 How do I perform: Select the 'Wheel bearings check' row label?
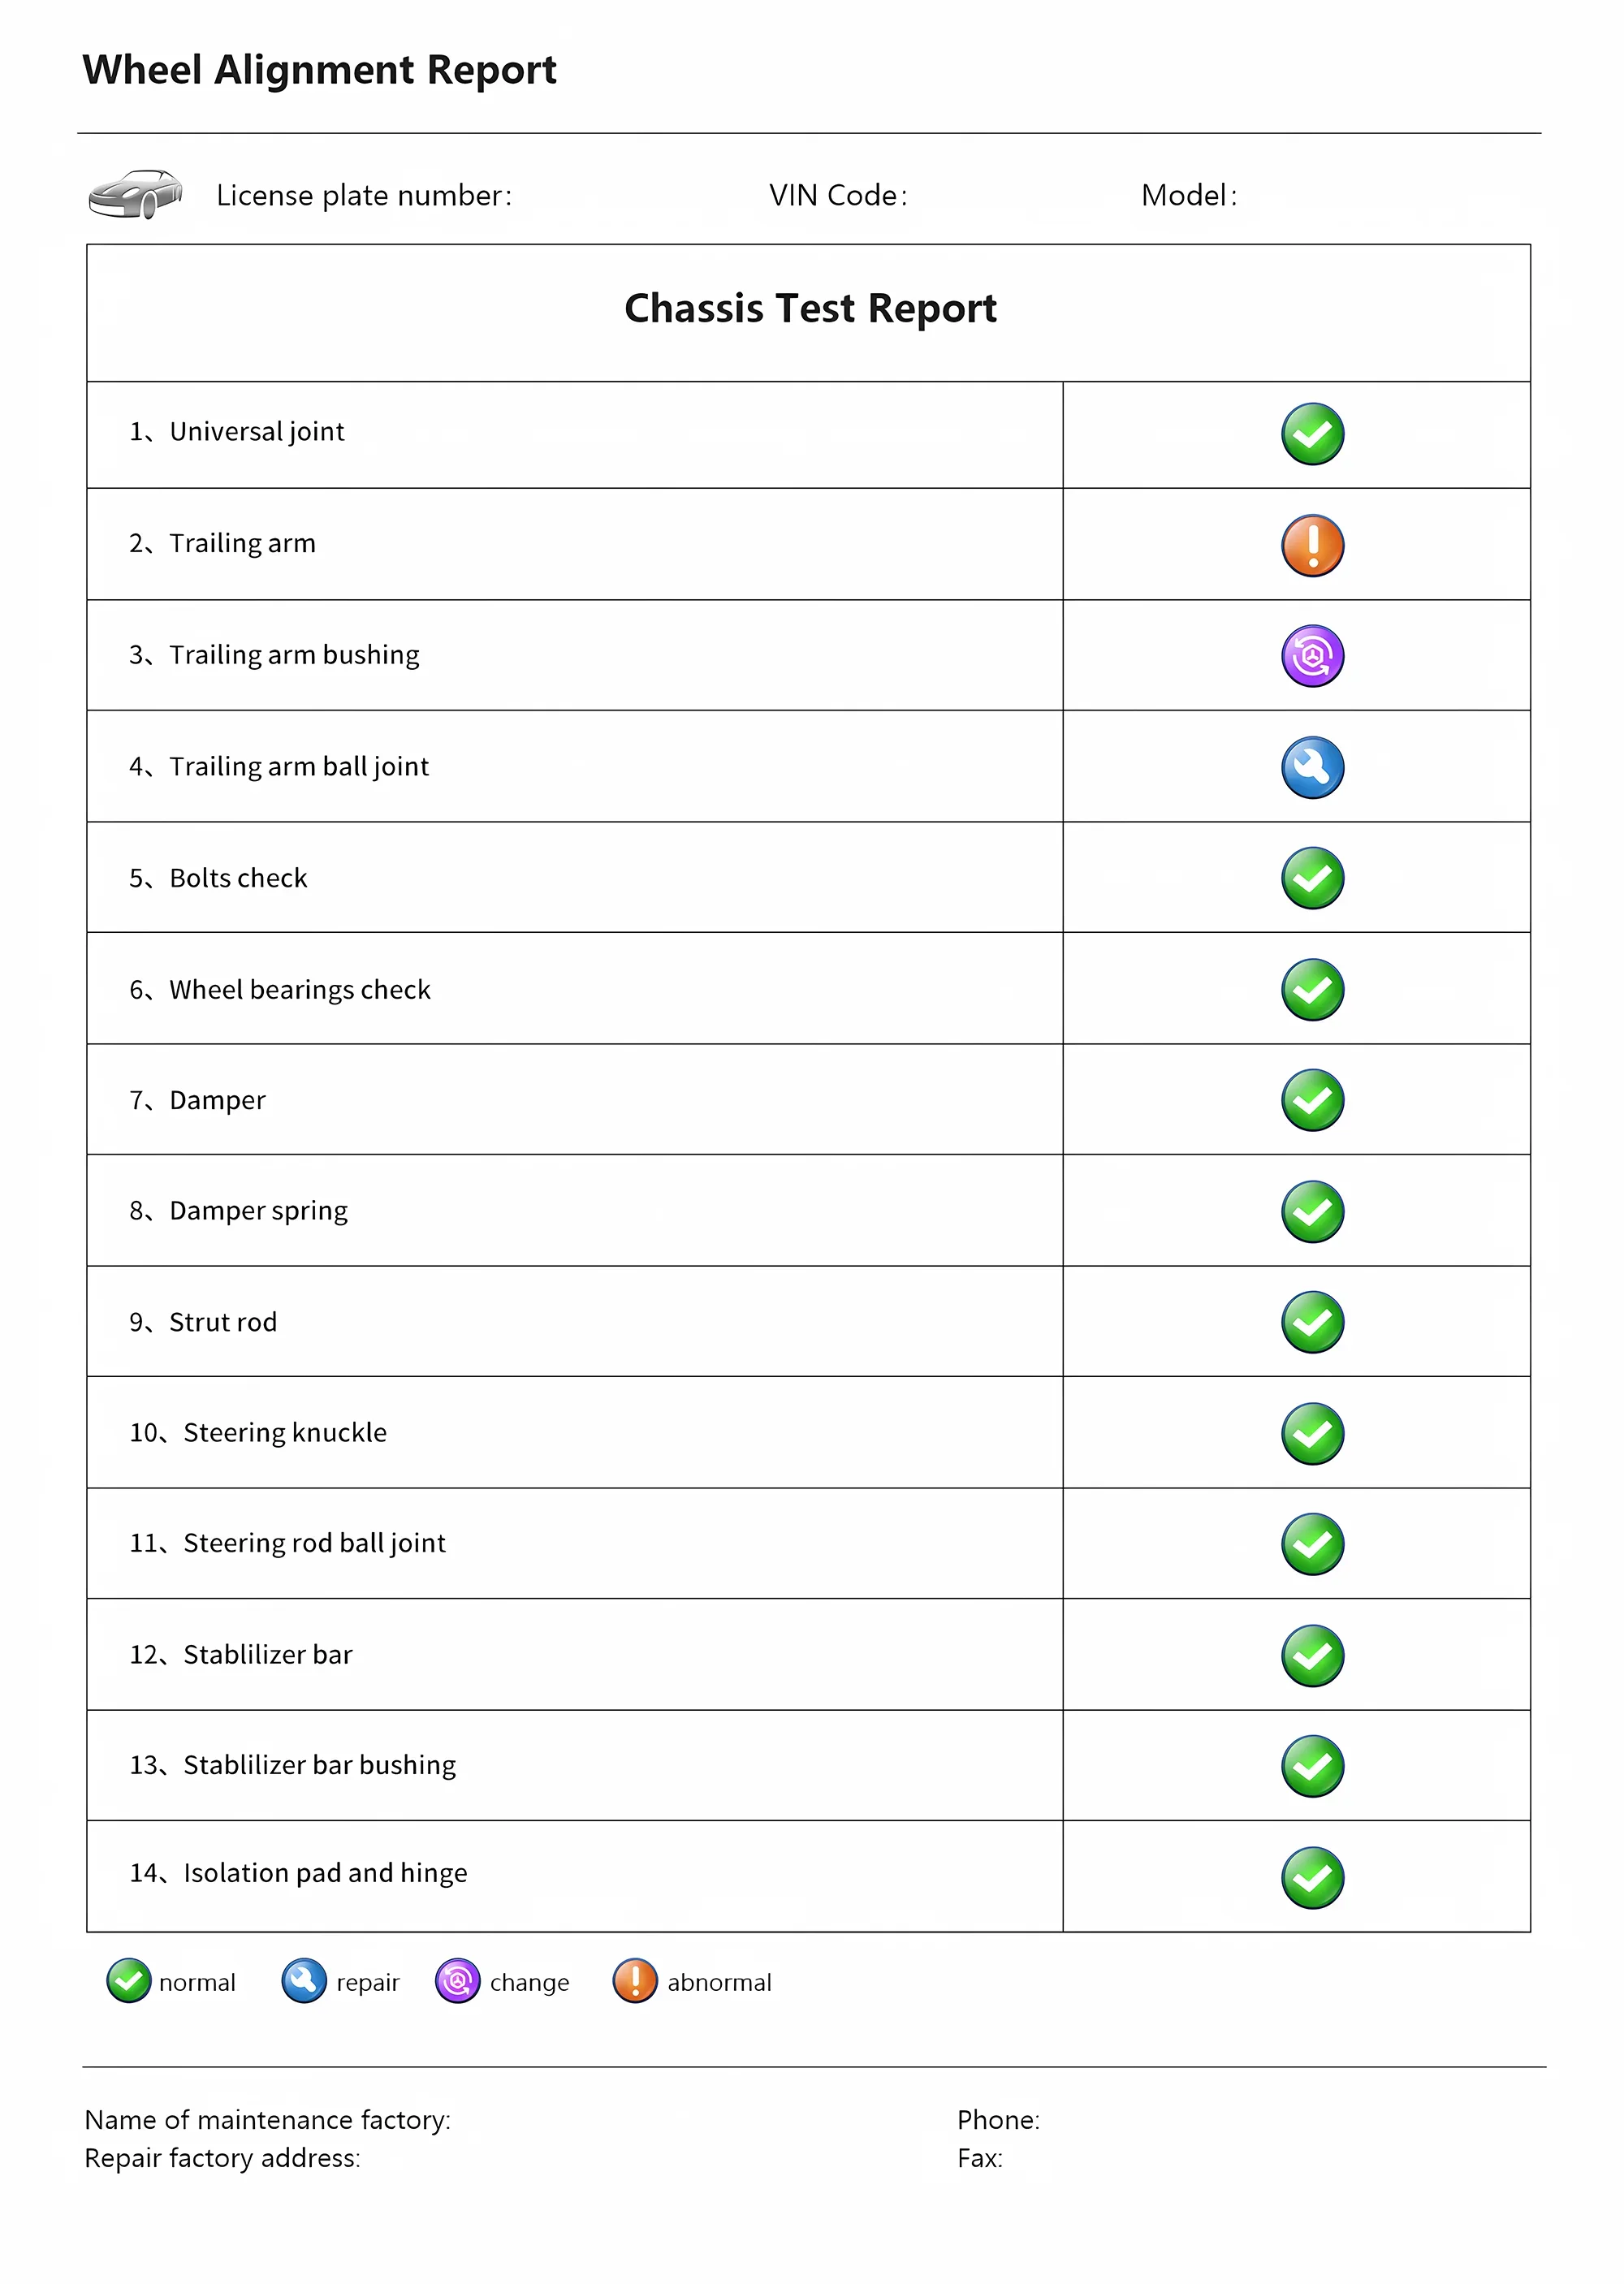tap(299, 989)
